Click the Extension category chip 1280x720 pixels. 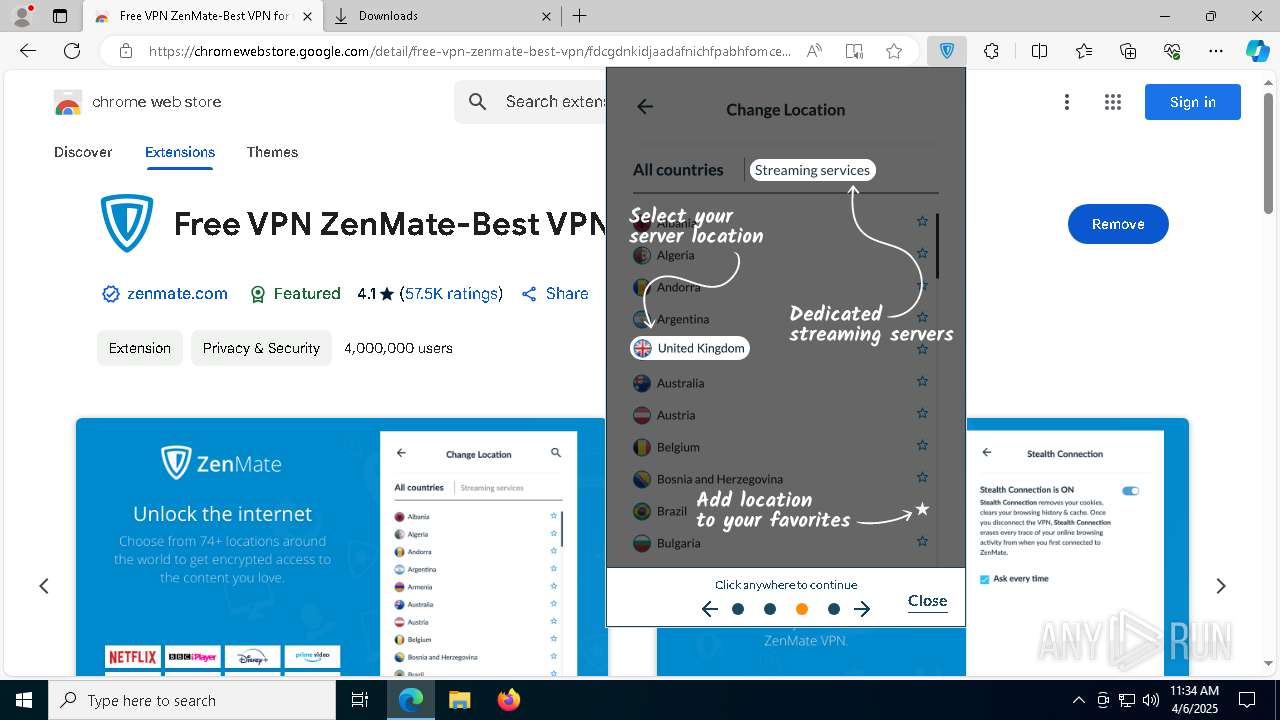(140, 348)
